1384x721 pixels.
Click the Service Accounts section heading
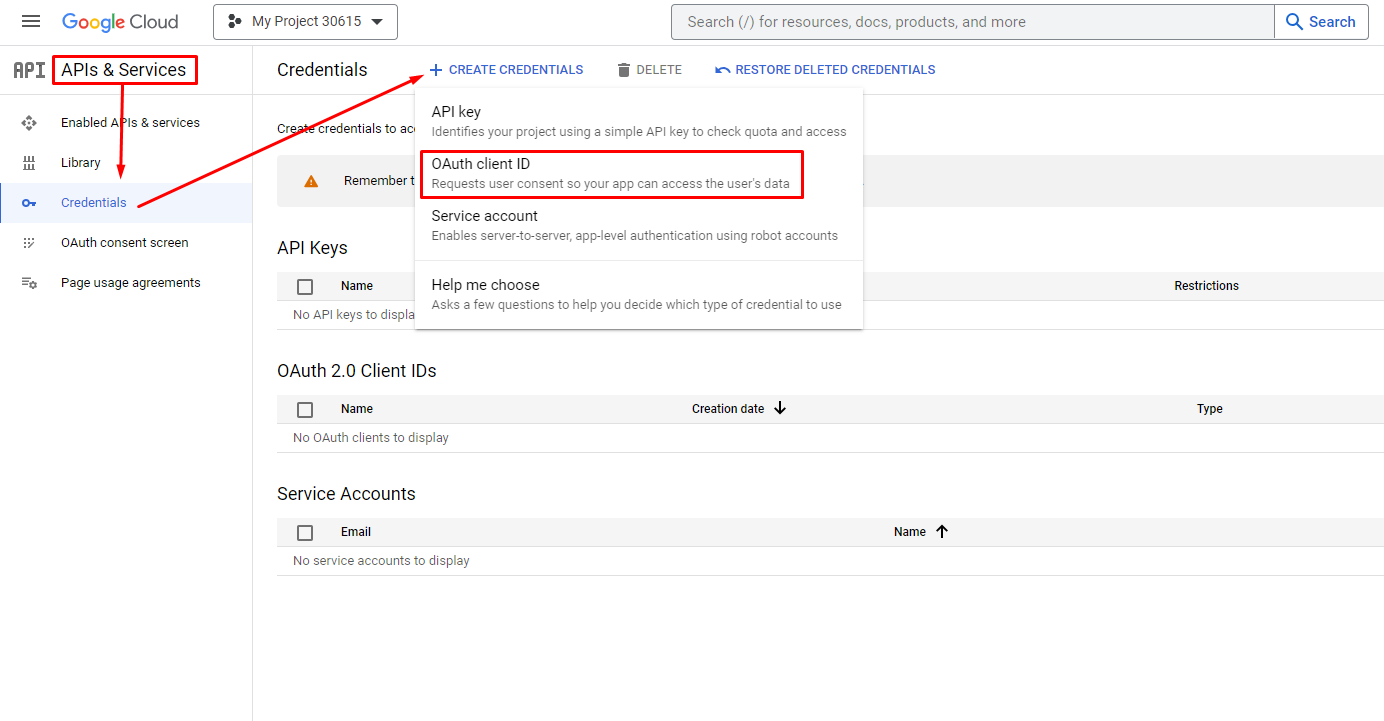(346, 494)
